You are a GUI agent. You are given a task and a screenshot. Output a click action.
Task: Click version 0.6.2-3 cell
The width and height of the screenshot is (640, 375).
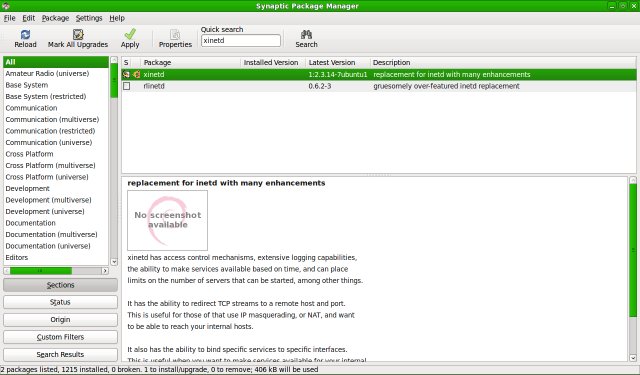320,86
